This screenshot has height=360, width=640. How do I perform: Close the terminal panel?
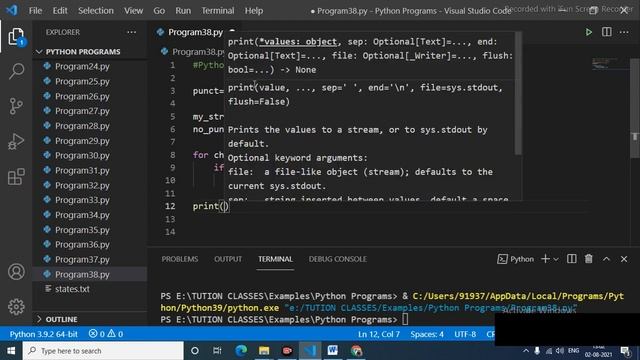click(624, 259)
